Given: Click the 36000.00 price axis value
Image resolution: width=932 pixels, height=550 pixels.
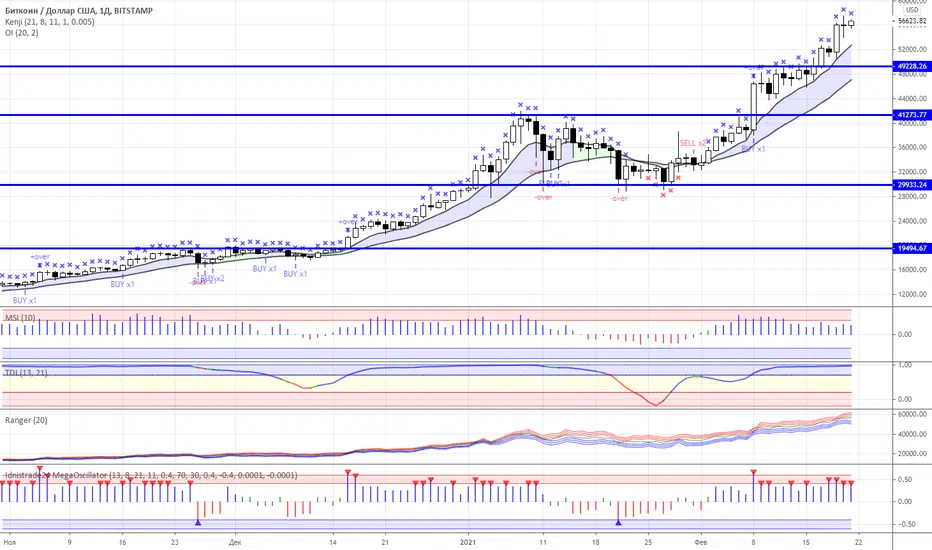Looking at the screenshot, I should pos(912,147).
